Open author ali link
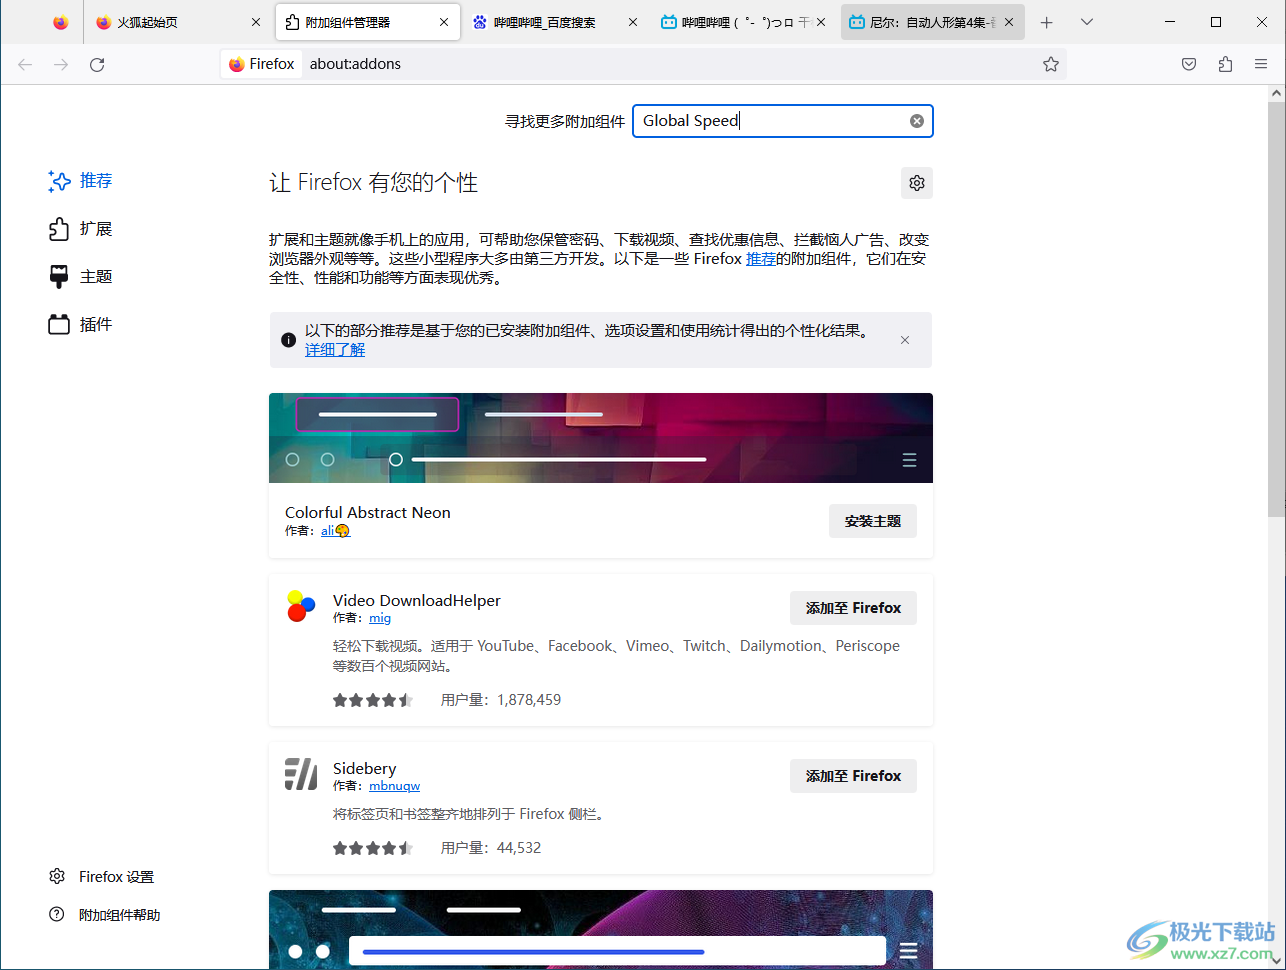Viewport: 1286px width, 970px height. point(335,531)
